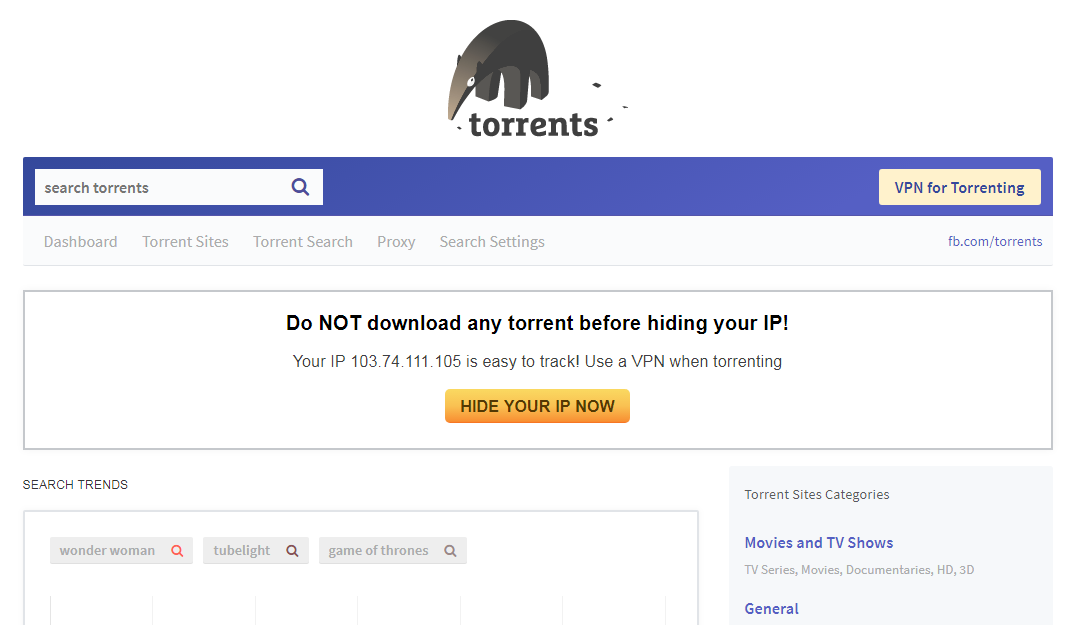Click the torrents anteater logo
Image resolution: width=1081 pixels, height=625 pixels.
(538, 79)
